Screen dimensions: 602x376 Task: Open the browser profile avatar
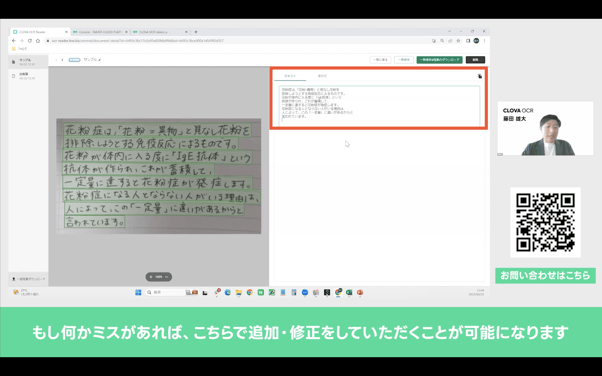476,41
